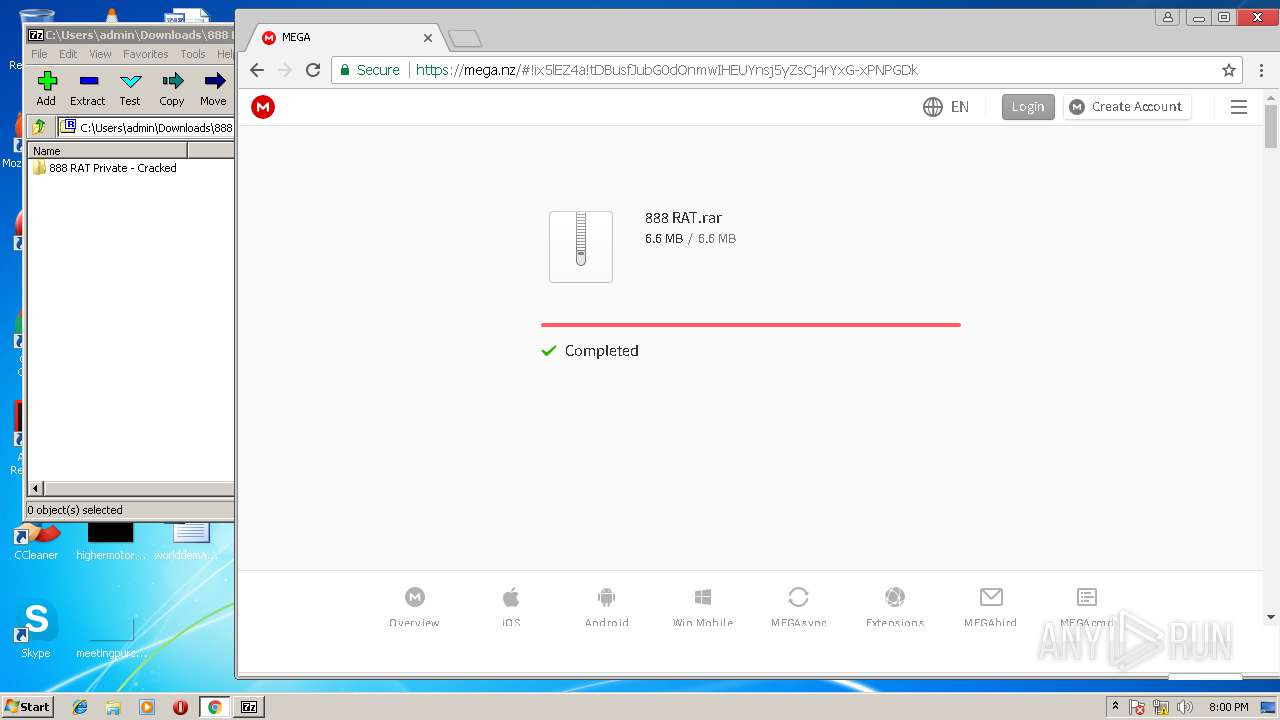Open Windows Media Player from taskbar
This screenshot has width=1280, height=720.
click(147, 707)
